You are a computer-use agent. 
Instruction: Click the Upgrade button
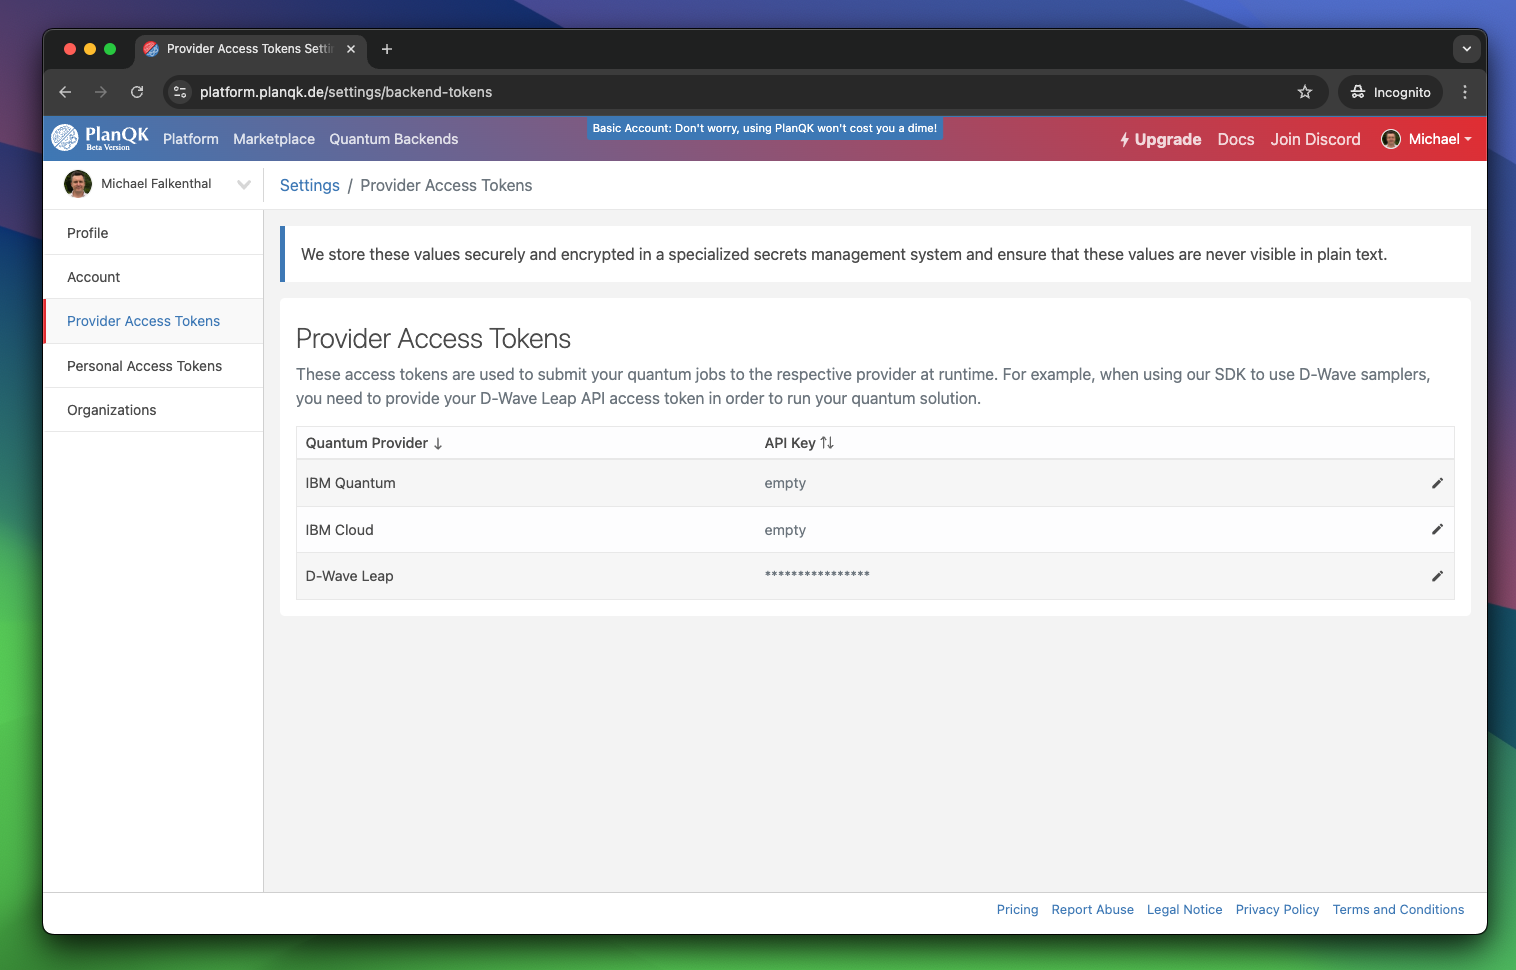[1160, 139]
